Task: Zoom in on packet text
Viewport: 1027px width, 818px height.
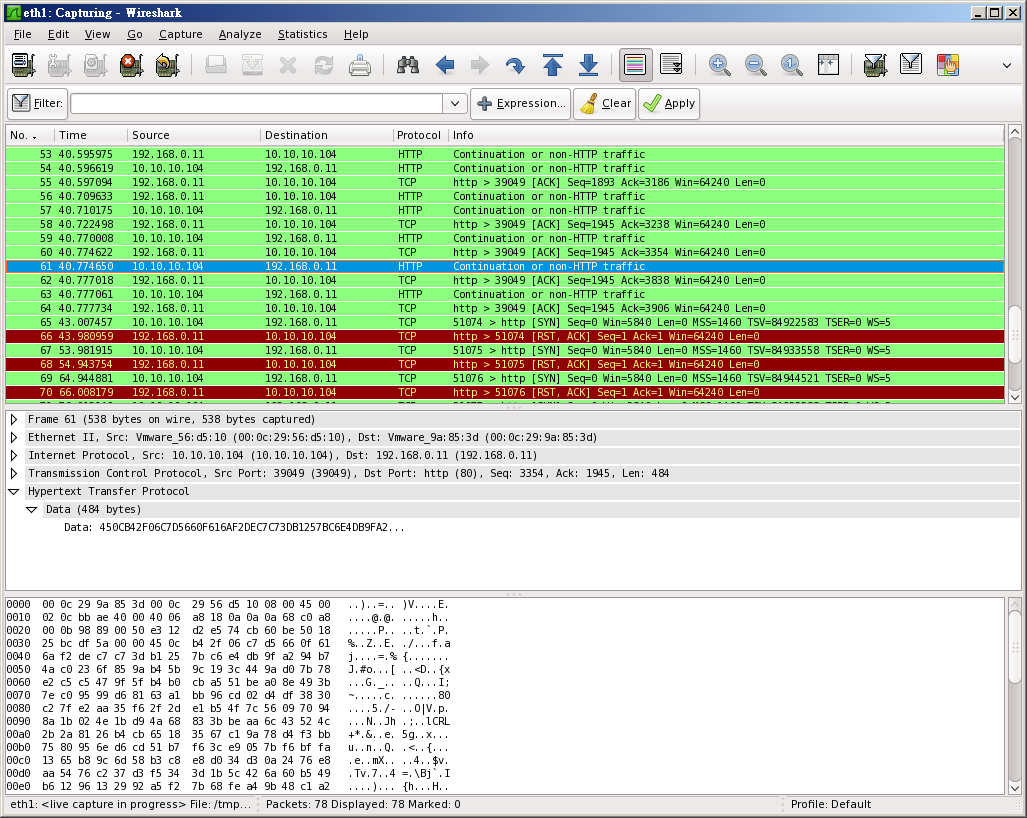Action: pyautogui.click(x=719, y=64)
